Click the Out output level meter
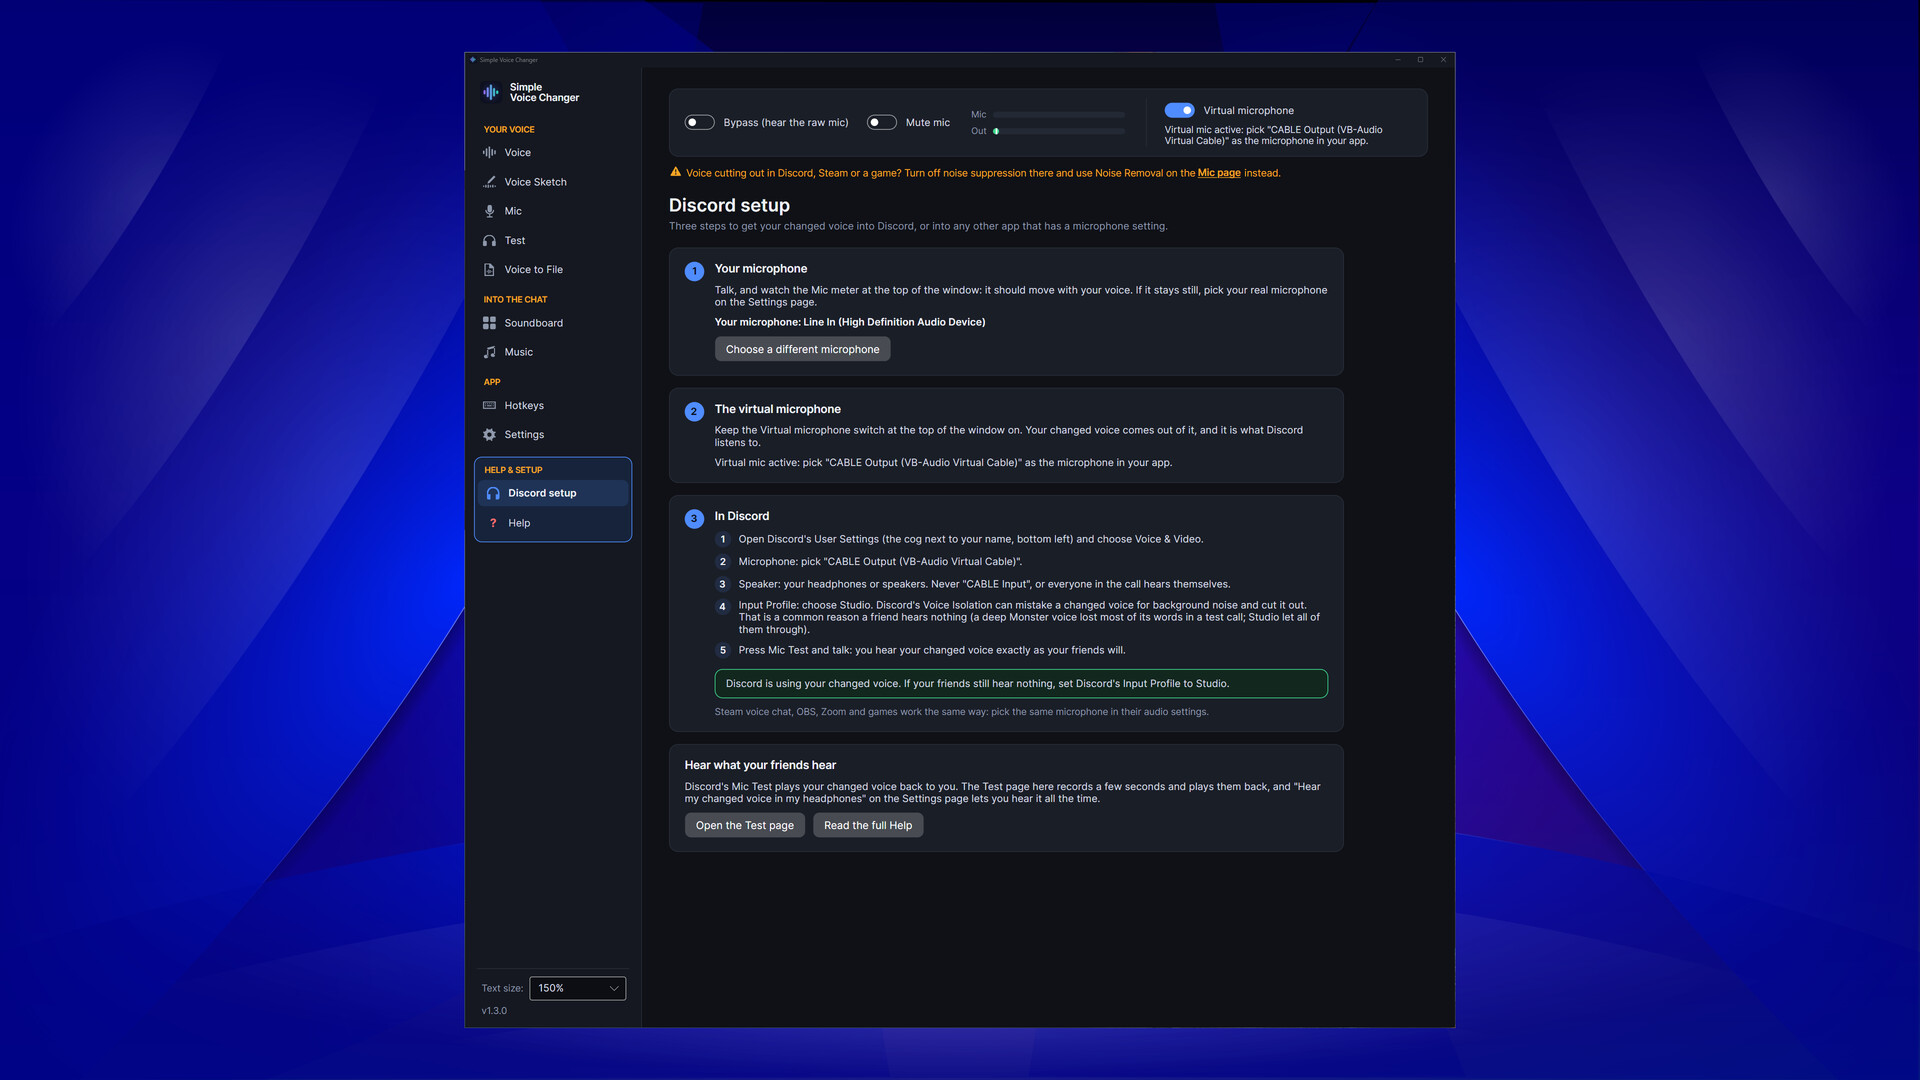 click(x=1059, y=131)
